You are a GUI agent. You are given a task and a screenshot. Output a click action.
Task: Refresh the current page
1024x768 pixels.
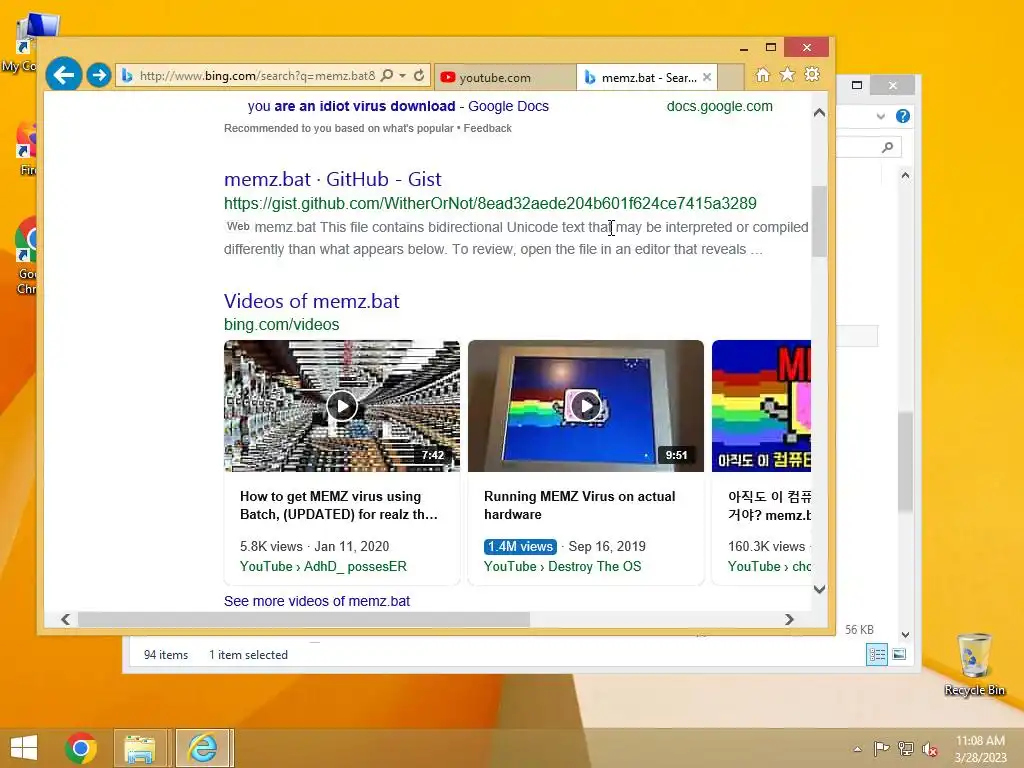click(419, 76)
